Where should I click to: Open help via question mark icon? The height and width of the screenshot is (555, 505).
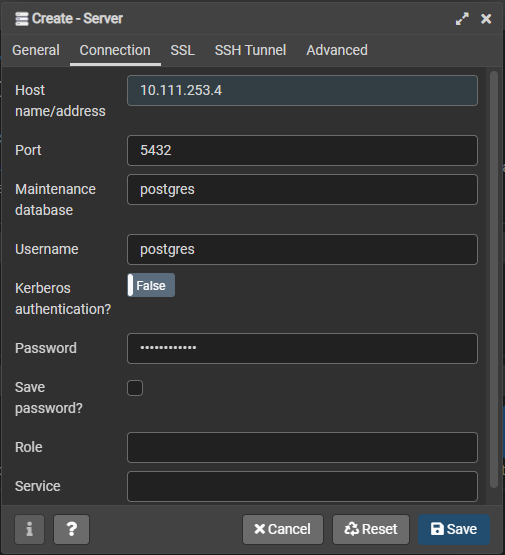[x=71, y=529]
